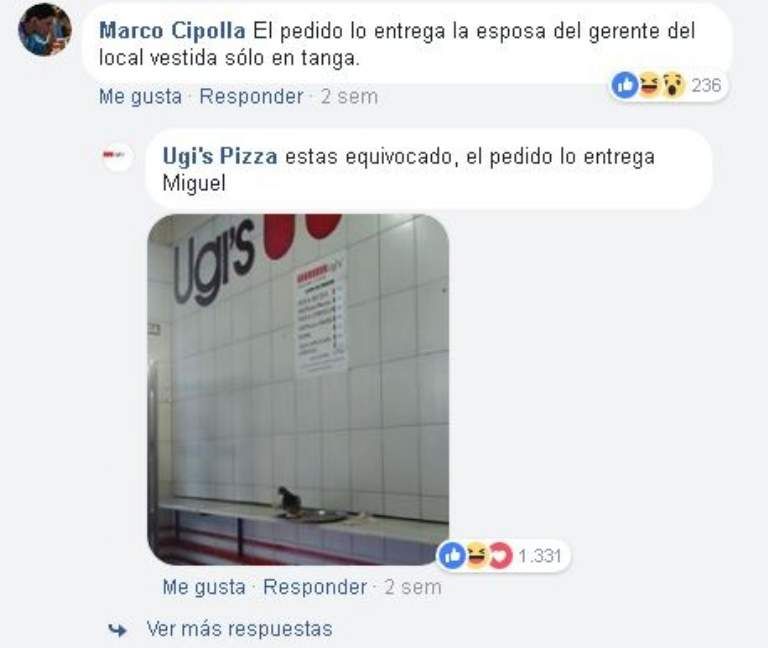Like Marco Cipolla's comment with Me gusta
The height and width of the screenshot is (648, 768).
click(141, 96)
